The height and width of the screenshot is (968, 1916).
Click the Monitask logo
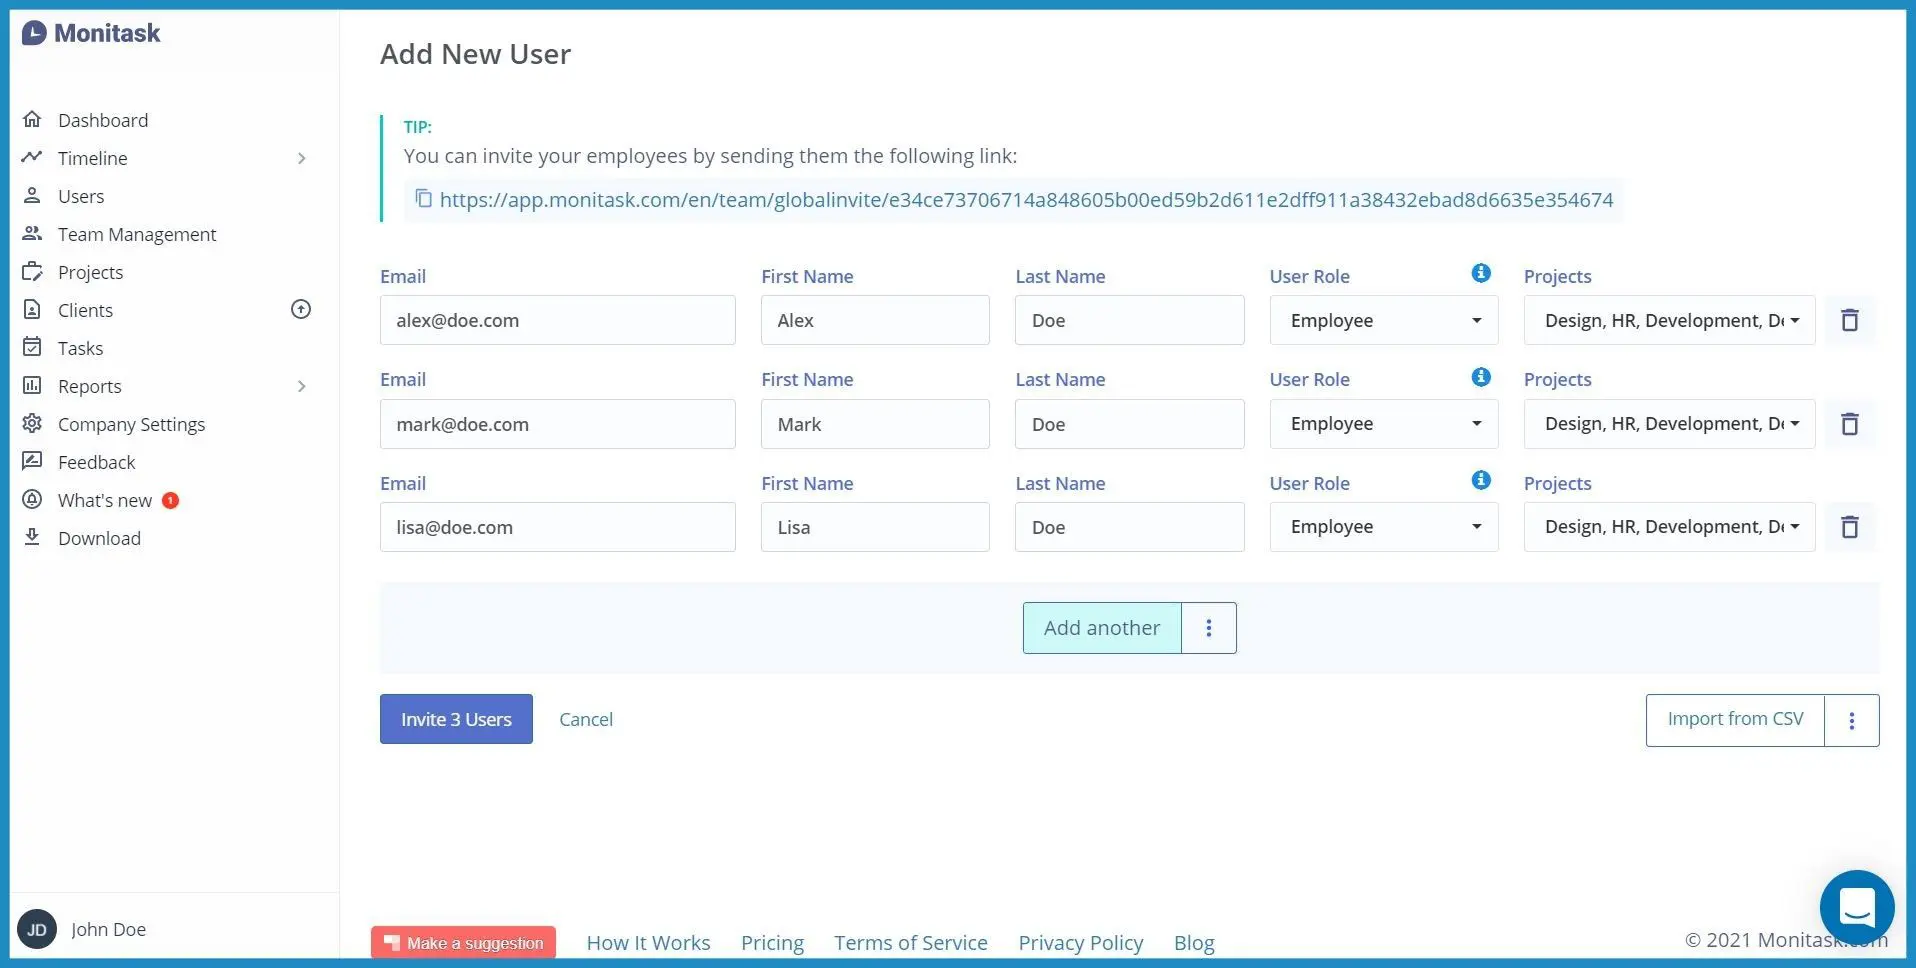91,33
